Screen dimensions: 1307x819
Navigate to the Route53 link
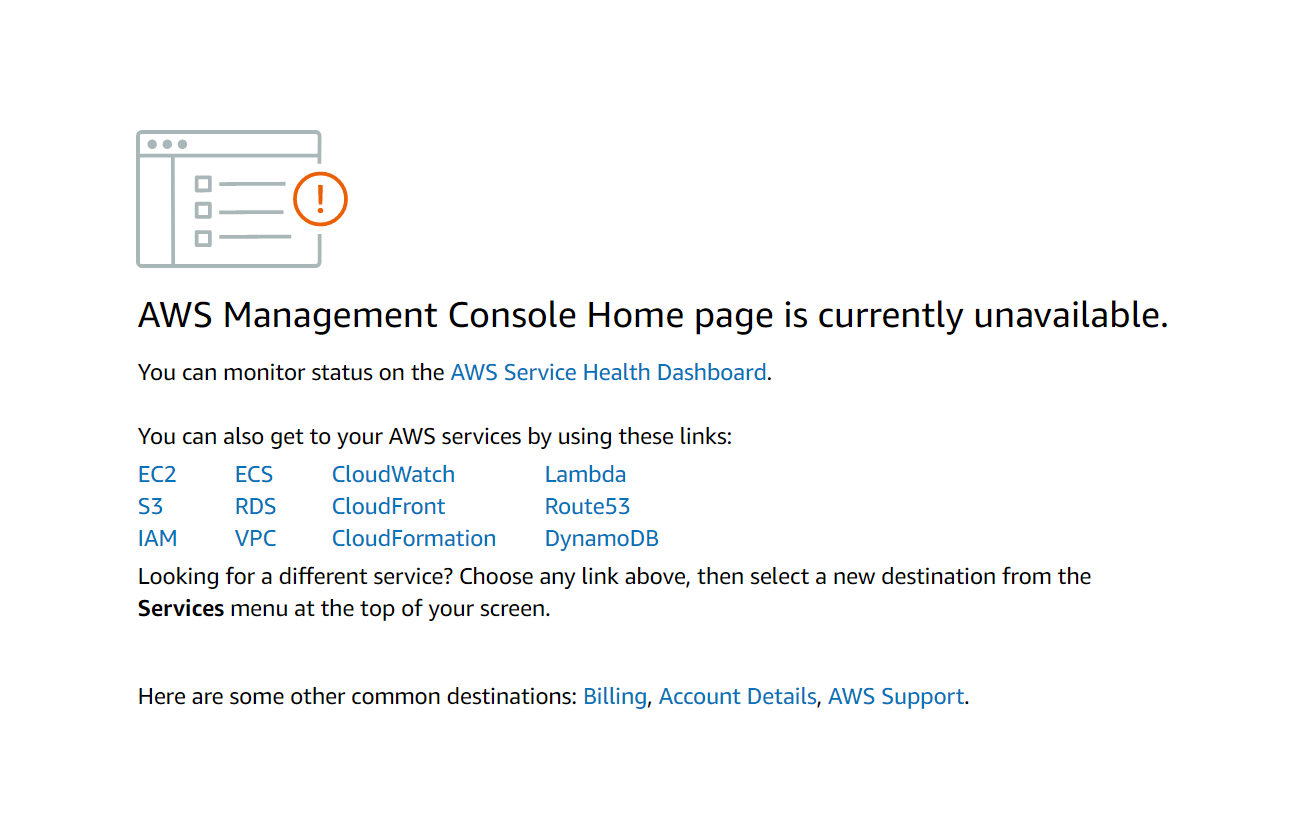point(587,506)
